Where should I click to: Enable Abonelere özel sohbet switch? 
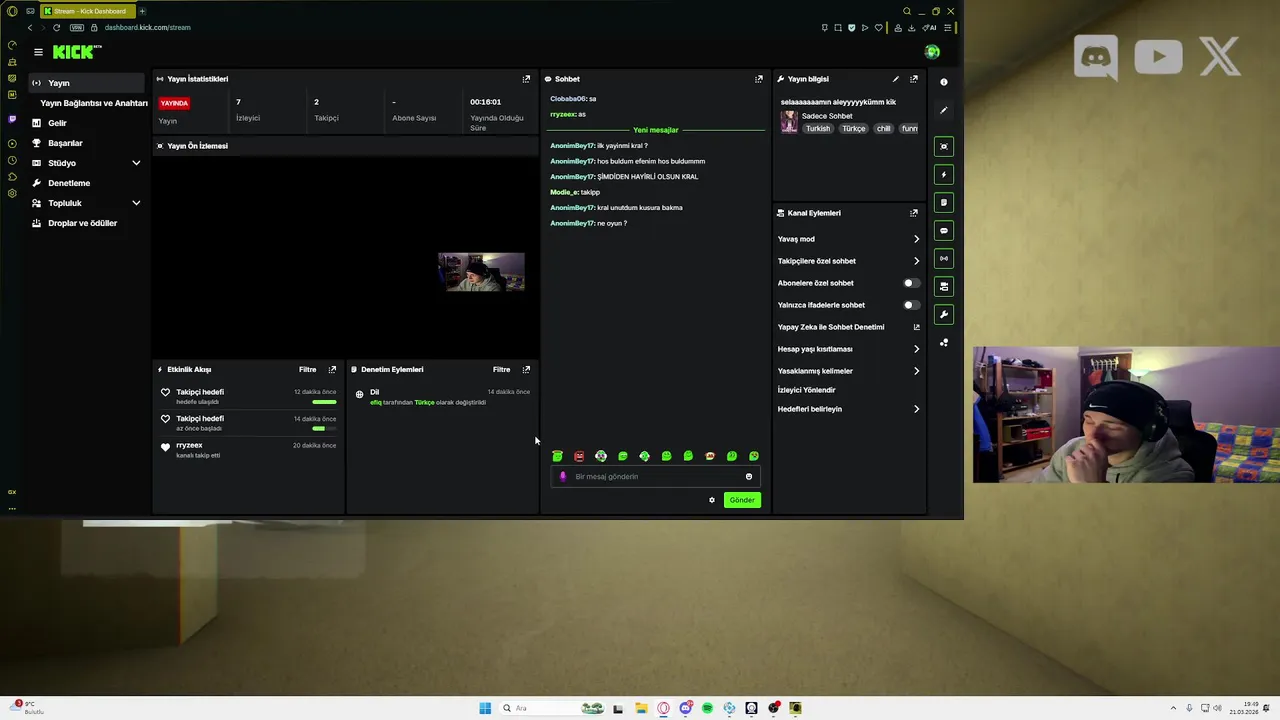tap(911, 283)
